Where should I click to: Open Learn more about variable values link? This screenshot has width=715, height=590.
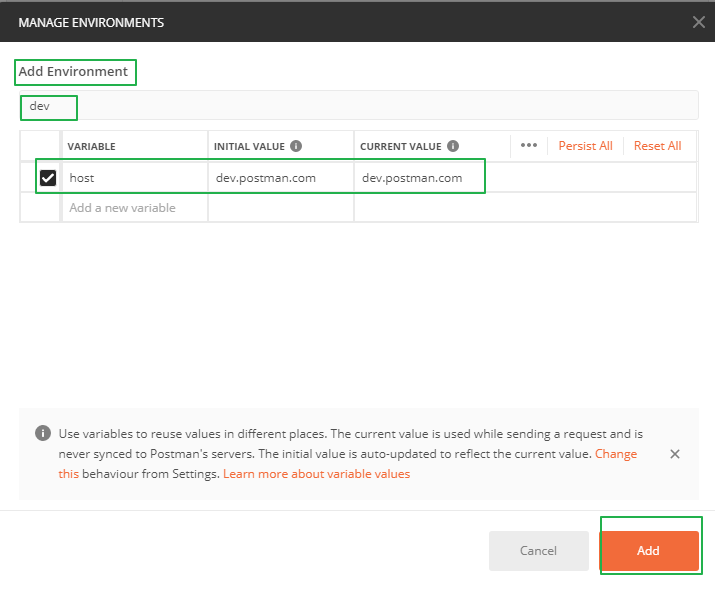point(316,474)
